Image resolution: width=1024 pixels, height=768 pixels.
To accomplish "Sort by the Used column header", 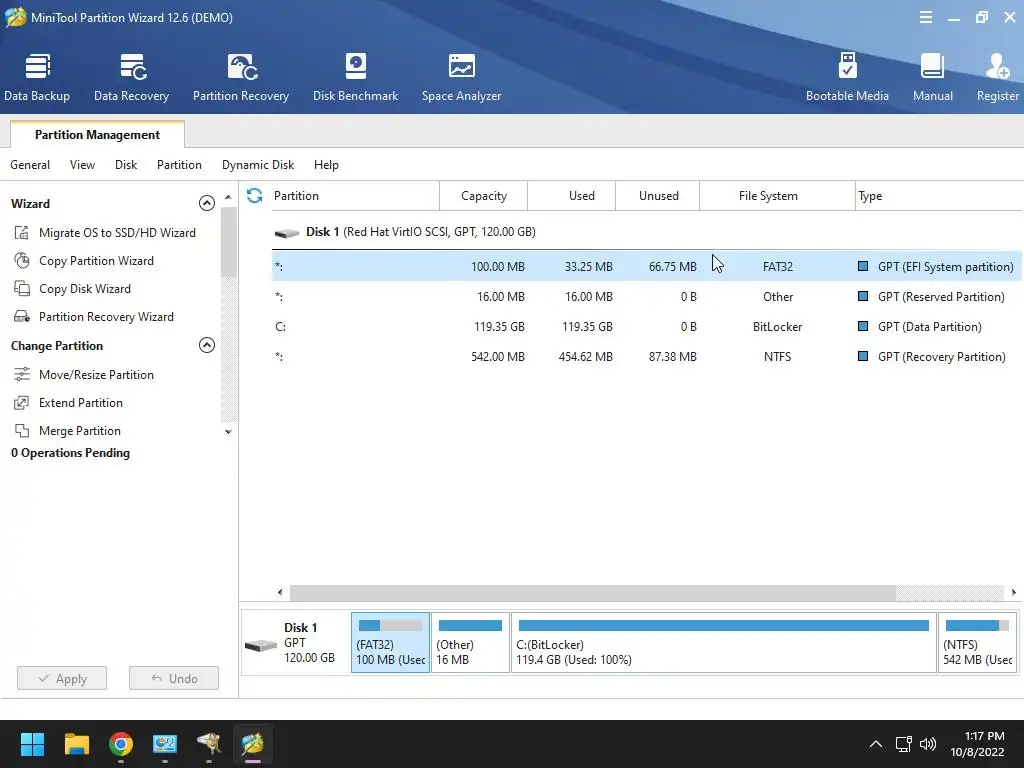I will click(x=571, y=196).
